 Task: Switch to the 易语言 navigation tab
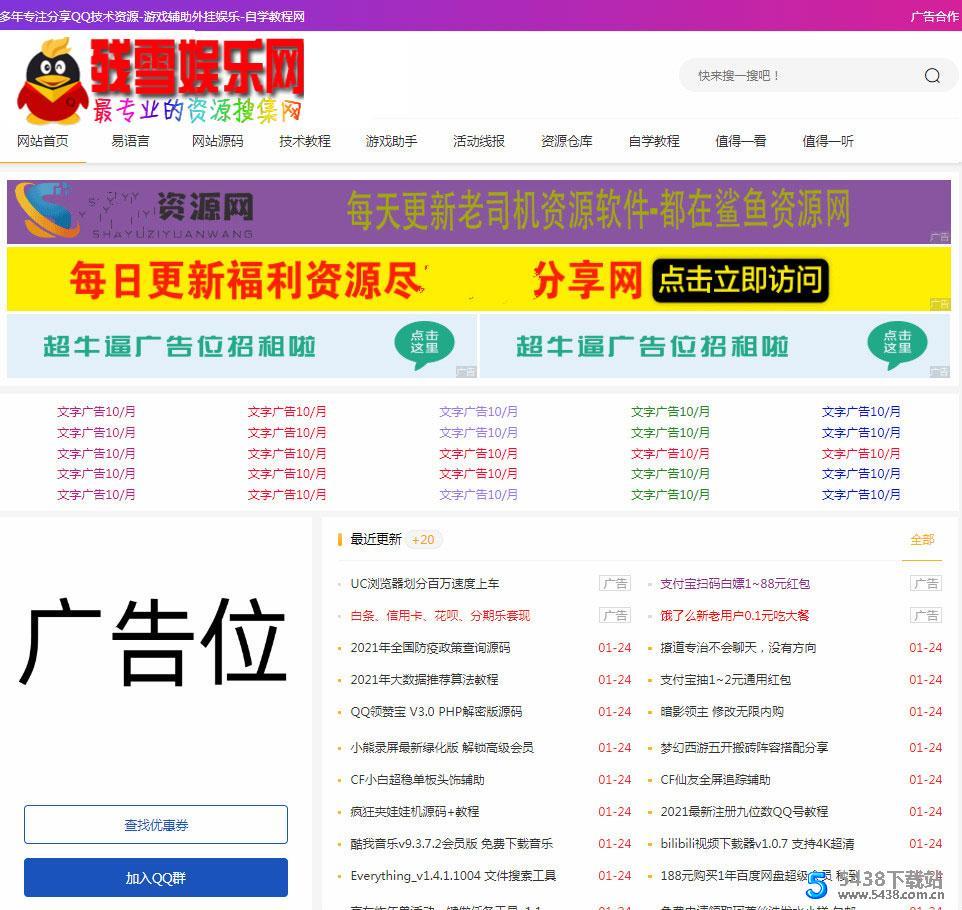(x=130, y=141)
